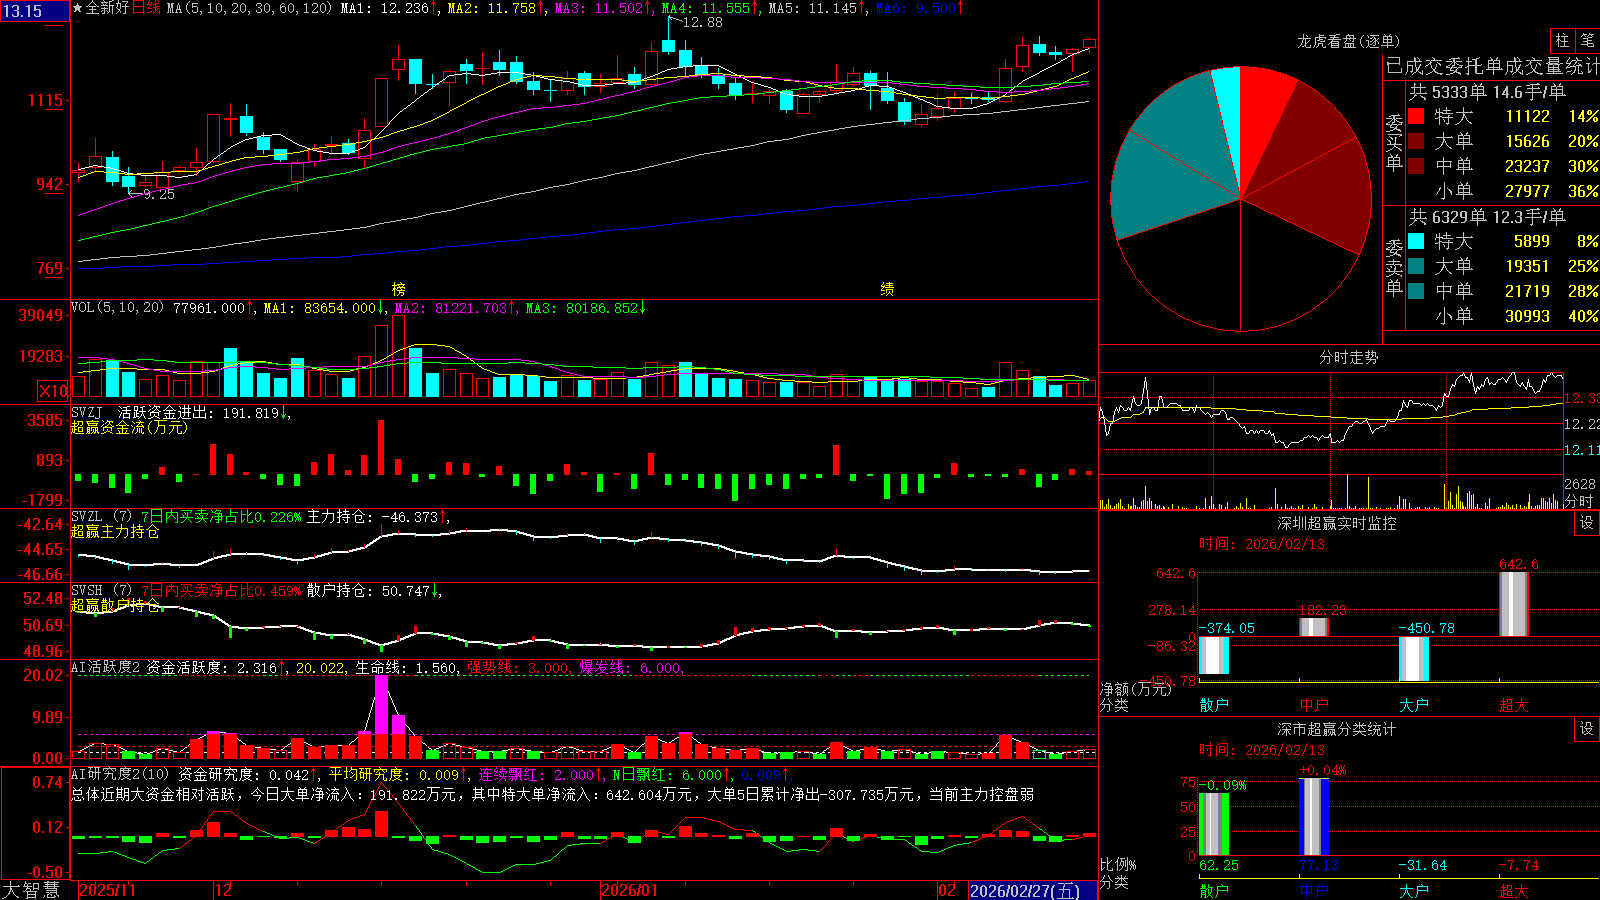This screenshot has height=900, width=1600.
Task: Click 共 5333单 14.6手/单 summary
Action: point(1487,92)
